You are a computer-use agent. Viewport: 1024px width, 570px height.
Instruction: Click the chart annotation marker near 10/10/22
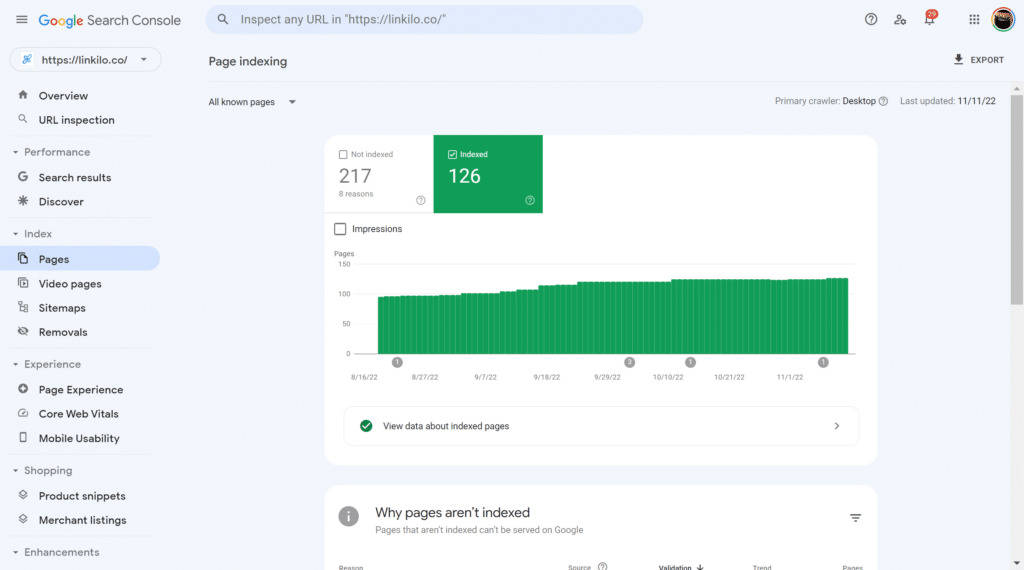[x=690, y=362]
